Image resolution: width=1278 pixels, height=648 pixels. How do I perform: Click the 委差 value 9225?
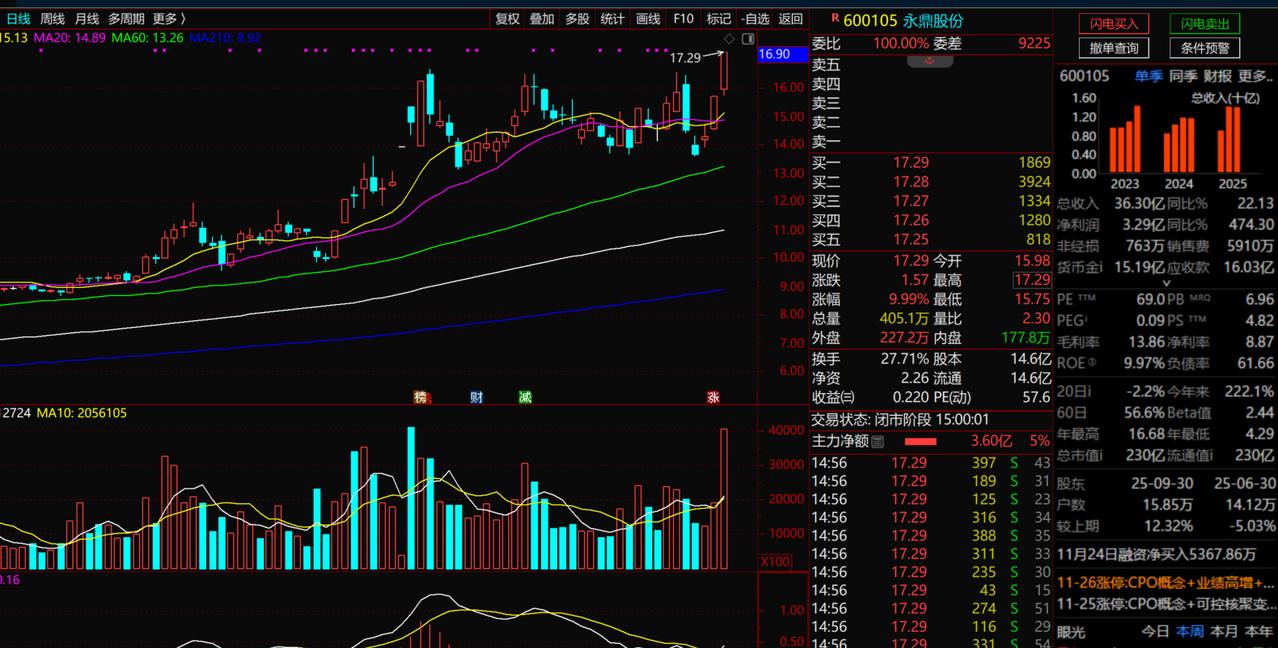tap(1034, 43)
